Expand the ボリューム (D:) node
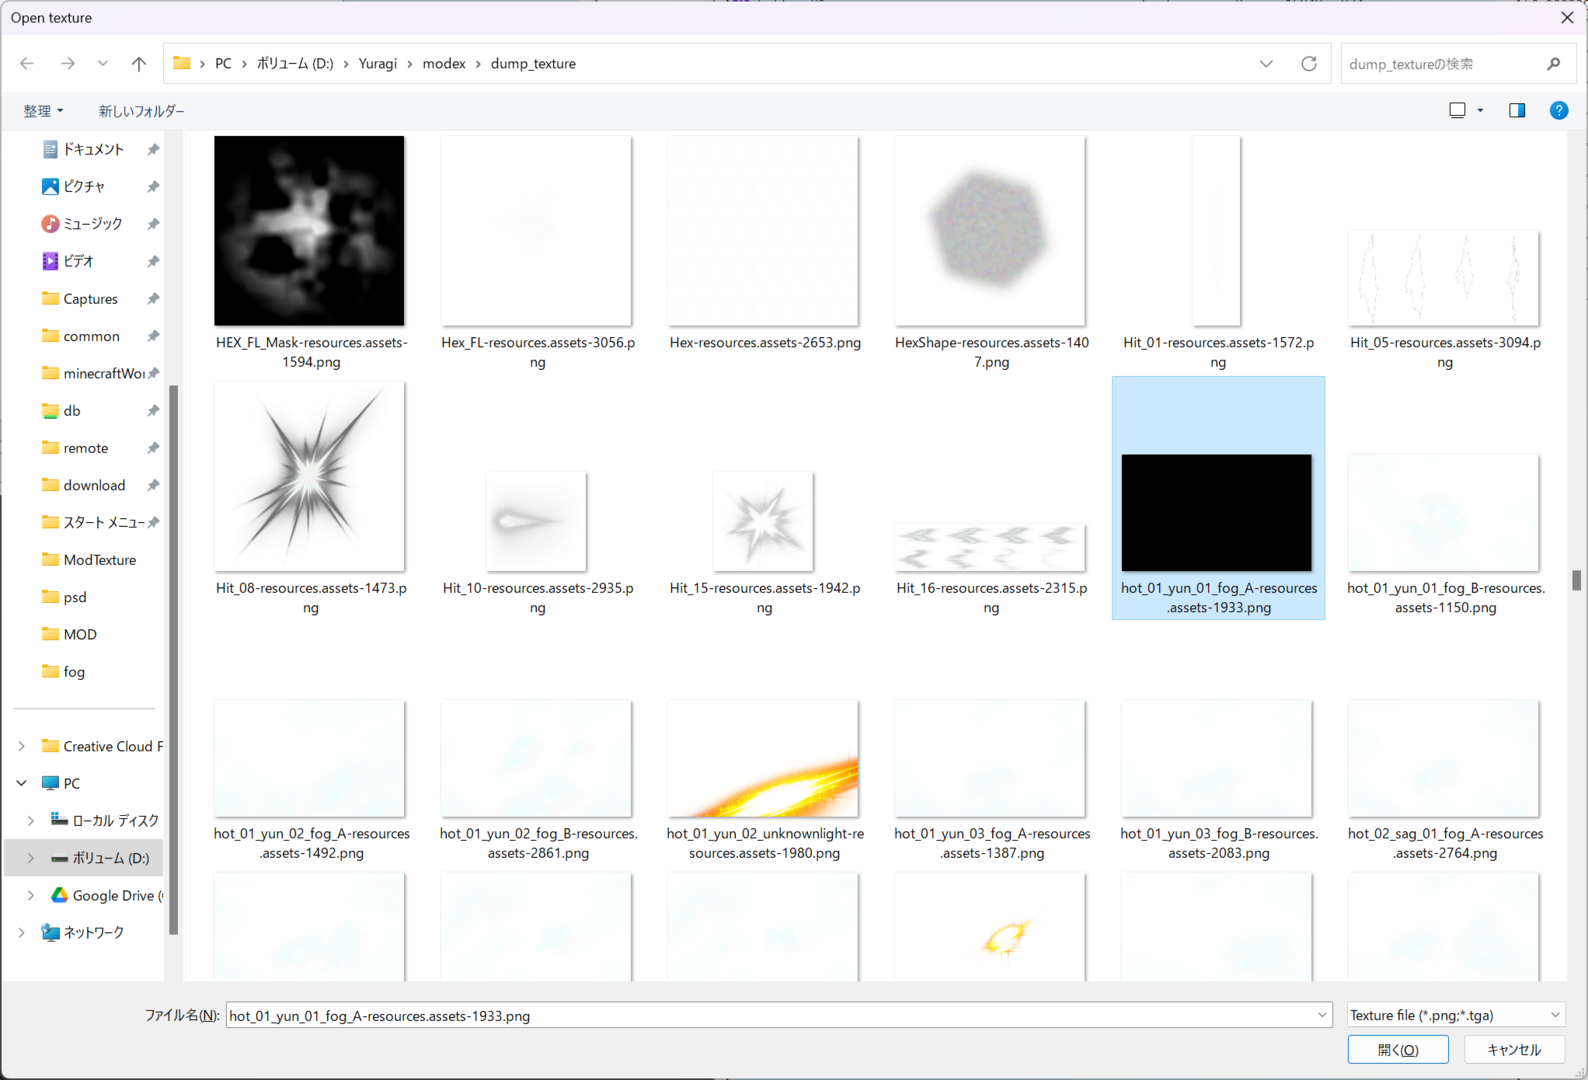 pyautogui.click(x=31, y=858)
